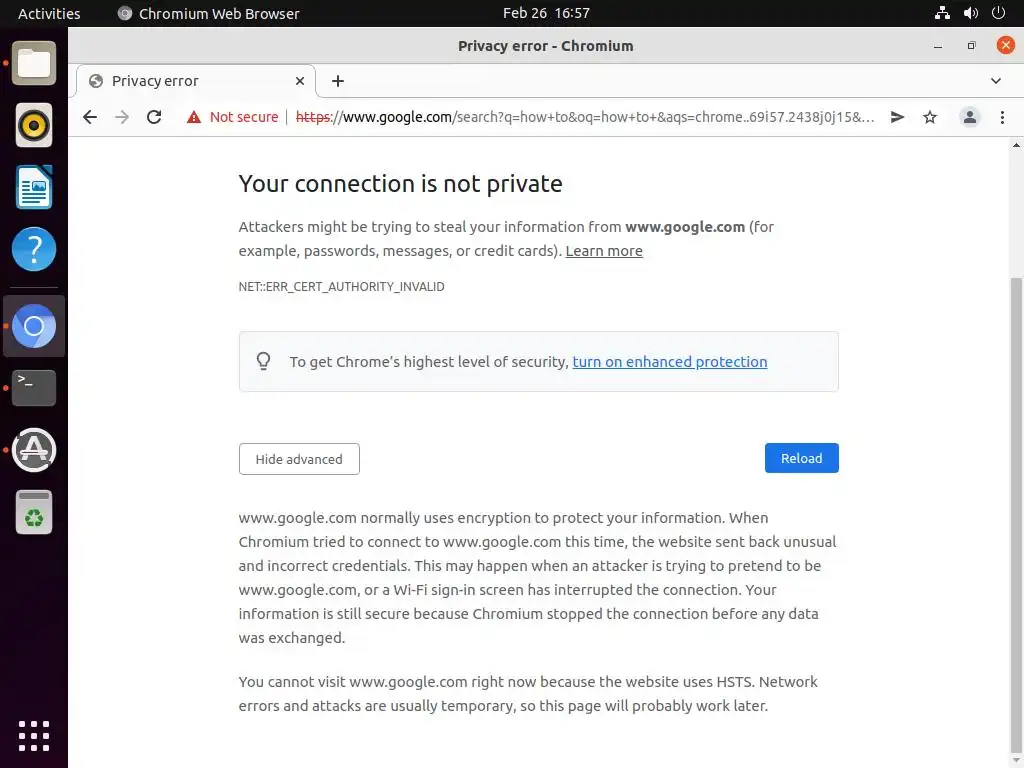This screenshot has height=768, width=1024.
Task: Open the Chromium three-dot menu
Action: [x=1002, y=117]
